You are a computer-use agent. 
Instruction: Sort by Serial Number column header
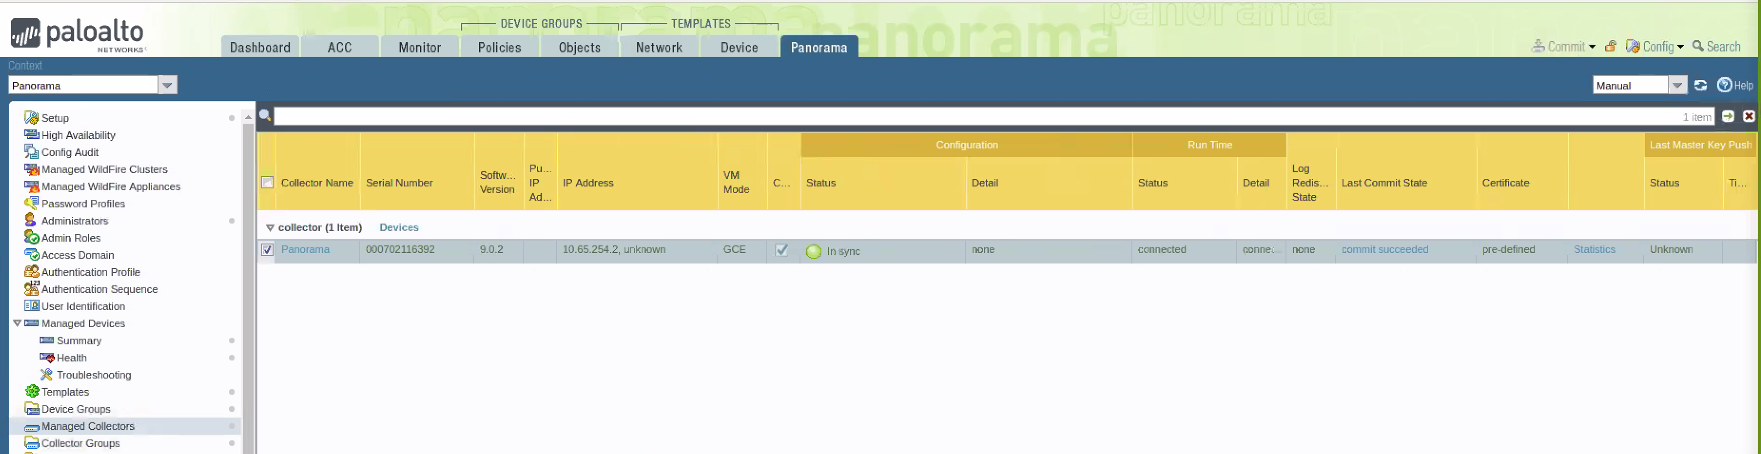tap(399, 183)
